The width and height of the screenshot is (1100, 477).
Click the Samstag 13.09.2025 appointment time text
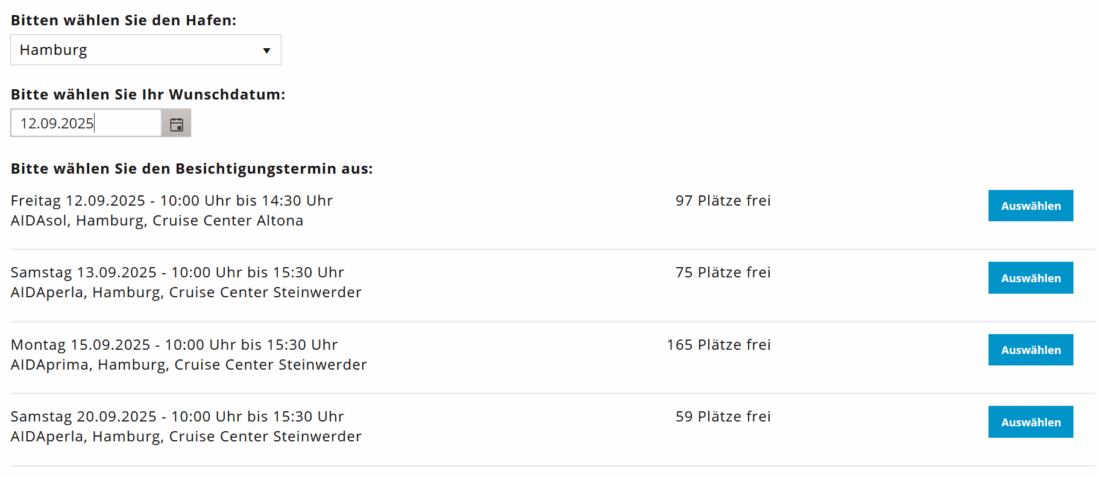[177, 273]
